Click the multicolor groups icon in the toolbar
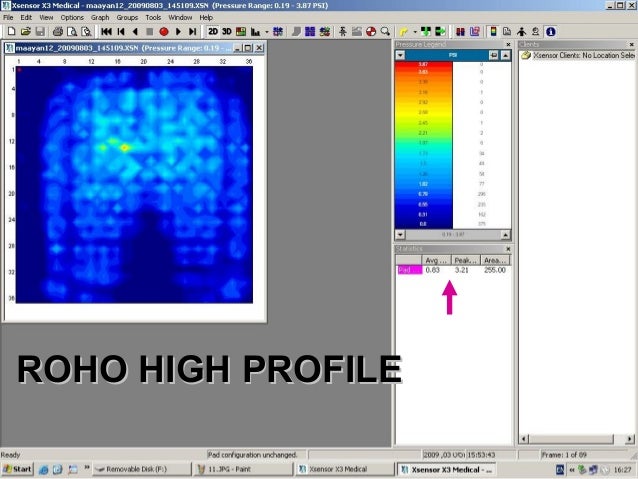 [x=325, y=31]
